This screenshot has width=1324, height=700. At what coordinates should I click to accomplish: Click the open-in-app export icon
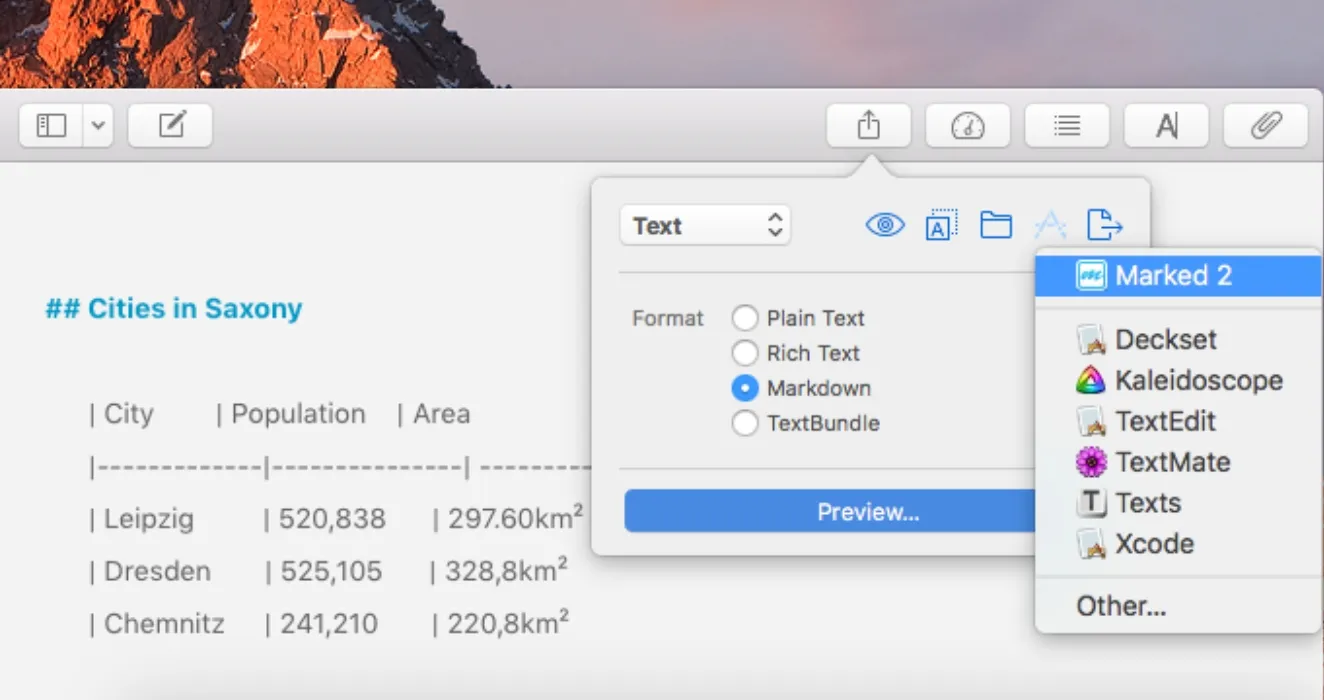tap(1104, 224)
